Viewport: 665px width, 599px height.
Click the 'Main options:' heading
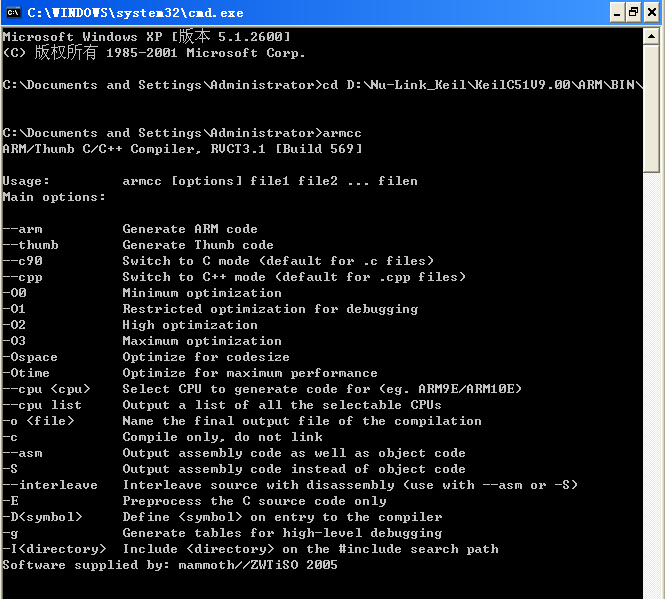point(54,197)
